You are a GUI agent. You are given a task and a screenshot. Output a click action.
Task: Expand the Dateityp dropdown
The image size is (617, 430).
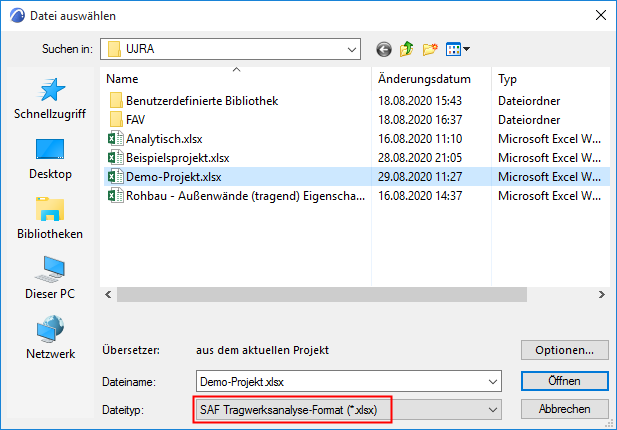coord(490,409)
